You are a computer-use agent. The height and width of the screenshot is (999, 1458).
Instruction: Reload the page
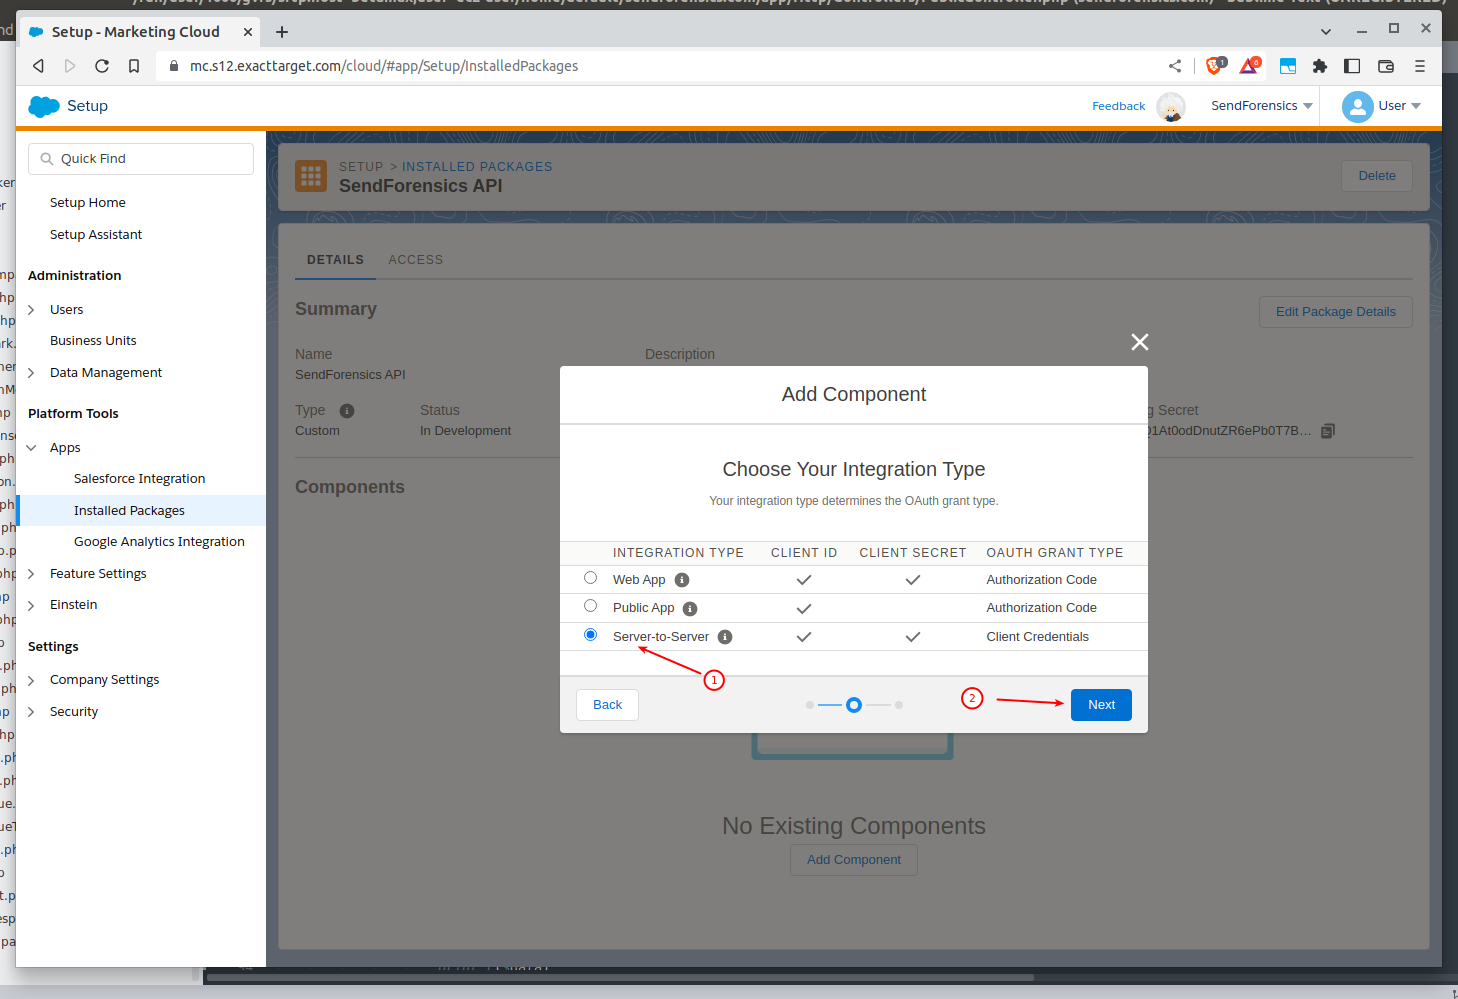pyautogui.click(x=102, y=66)
